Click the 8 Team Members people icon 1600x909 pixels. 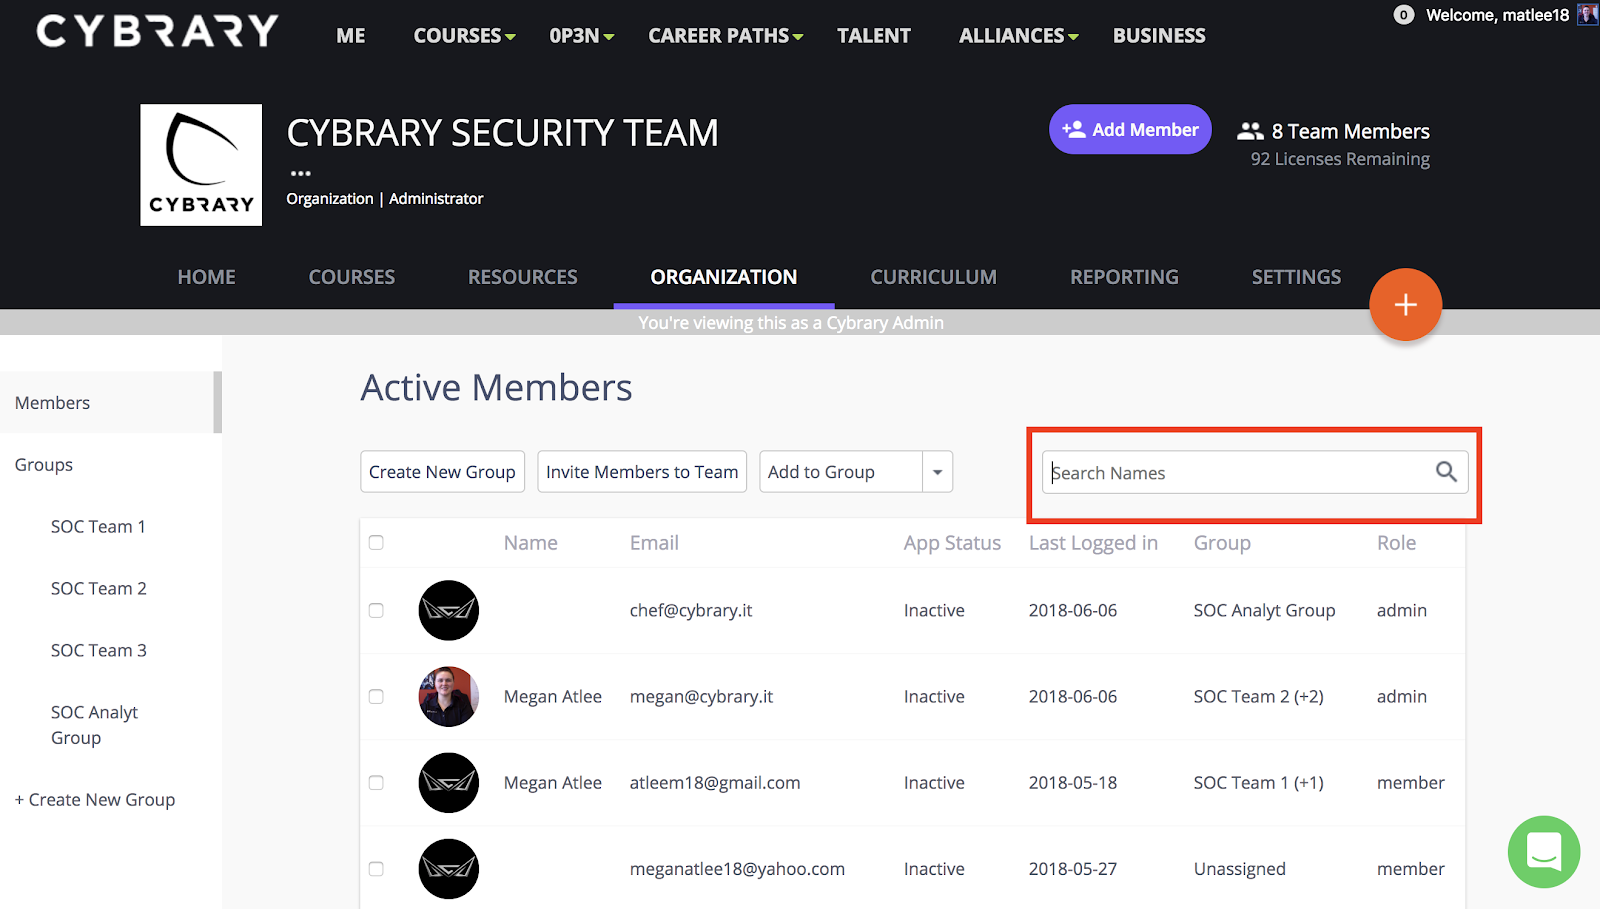[1250, 131]
